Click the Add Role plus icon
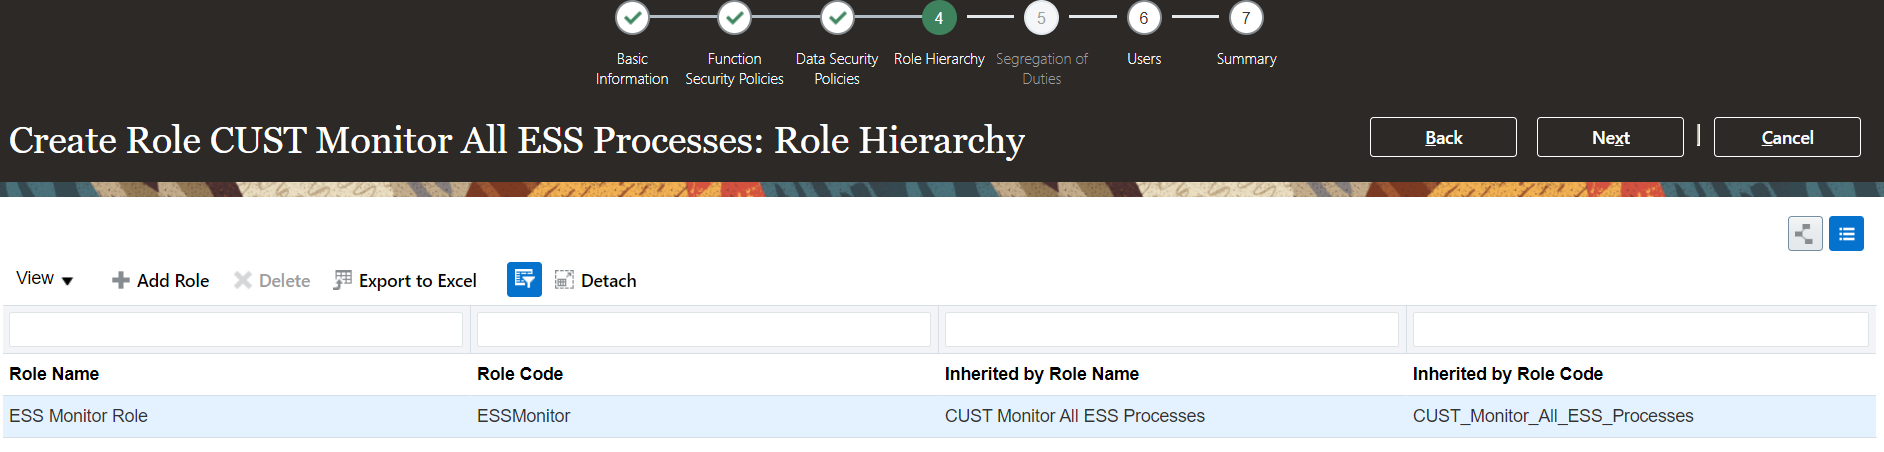This screenshot has height=452, width=1884. tap(121, 281)
